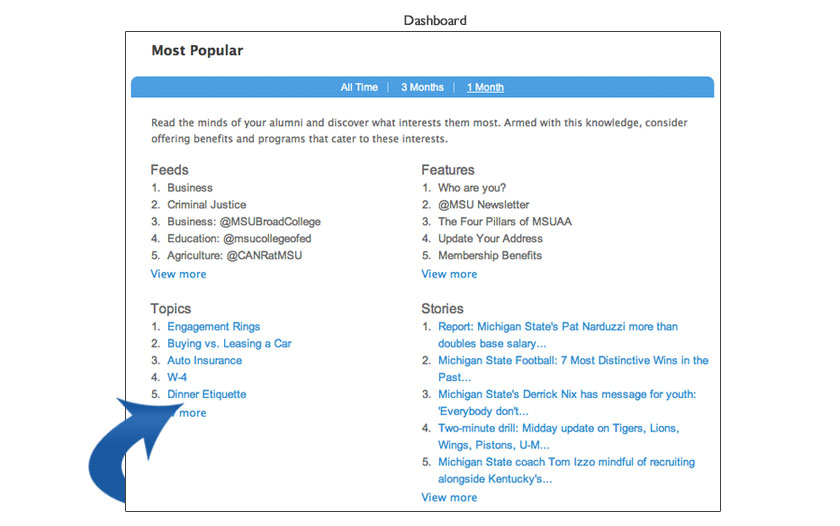Open the Pat Narduzzi base salary story
Viewport: 840px width, 526px height.
click(x=558, y=335)
